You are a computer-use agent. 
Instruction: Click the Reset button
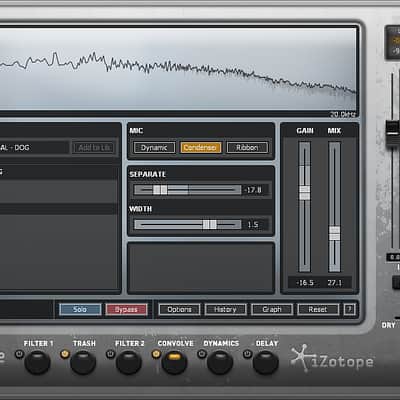point(318,309)
